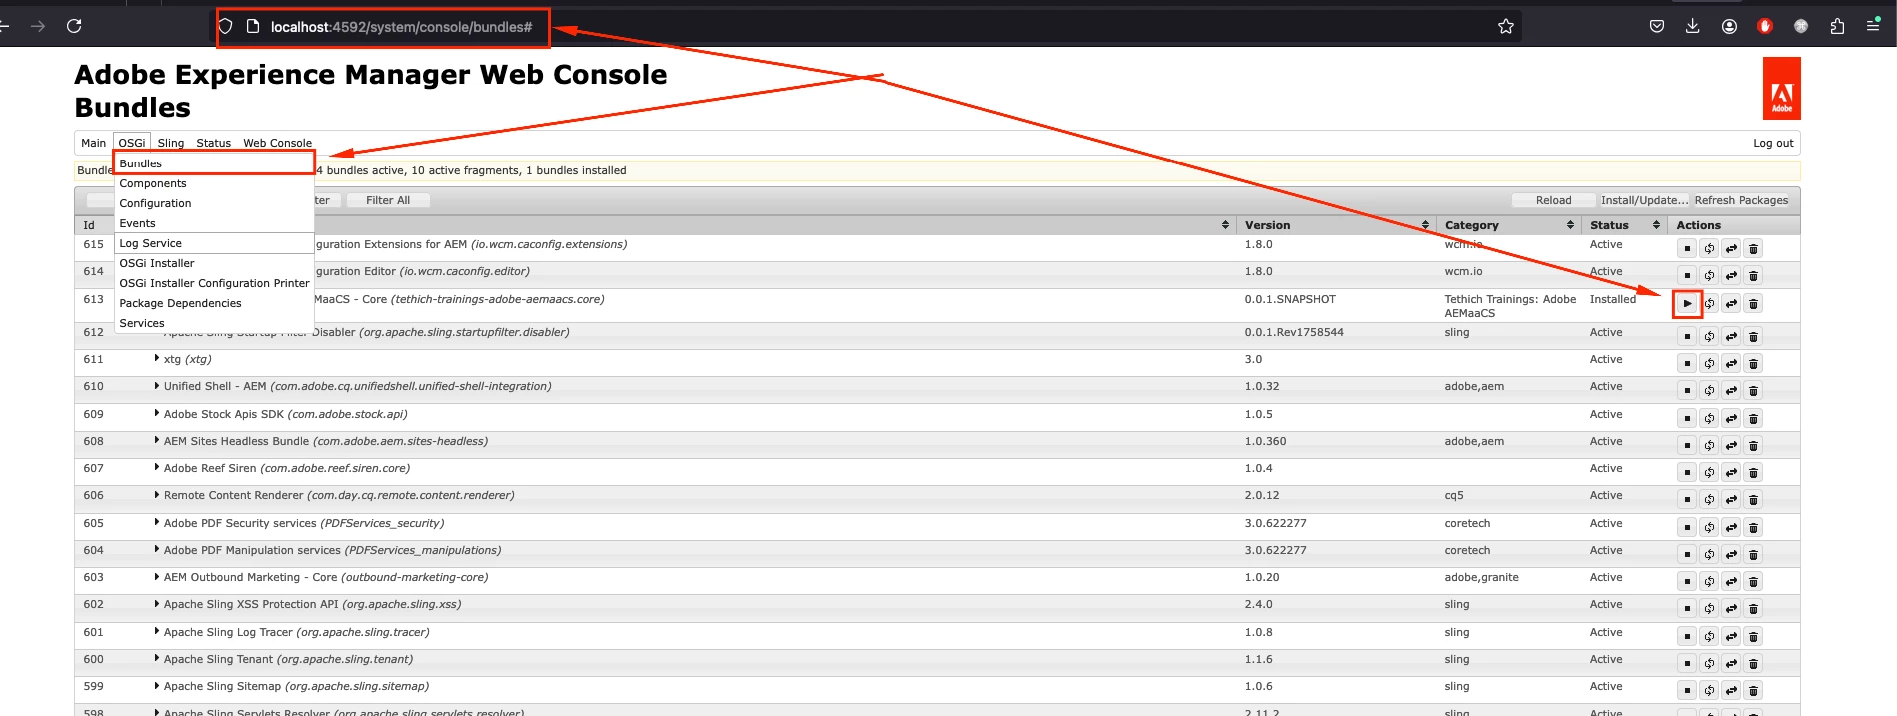Screen dimensions: 1897x716
Task: Stop Adobe Stock Apis SDK bundle
Action: point(1687,418)
